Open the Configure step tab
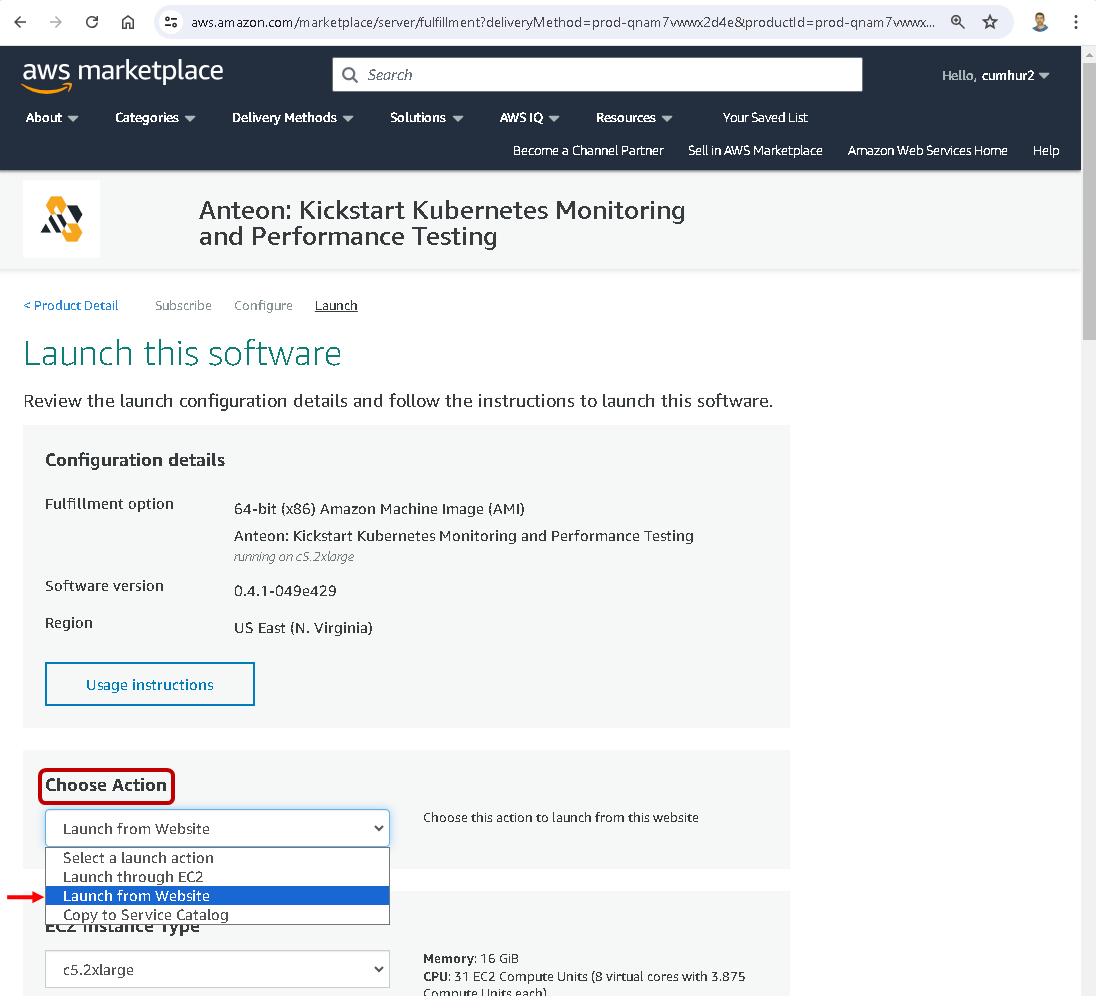 (x=263, y=306)
